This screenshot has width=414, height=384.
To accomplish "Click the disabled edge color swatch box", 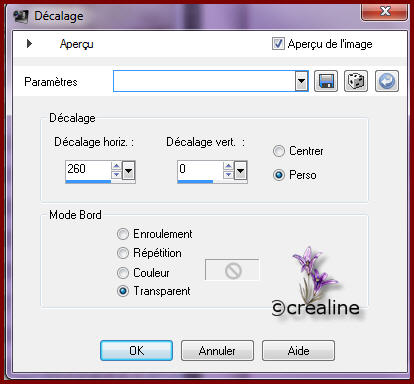I will [232, 270].
